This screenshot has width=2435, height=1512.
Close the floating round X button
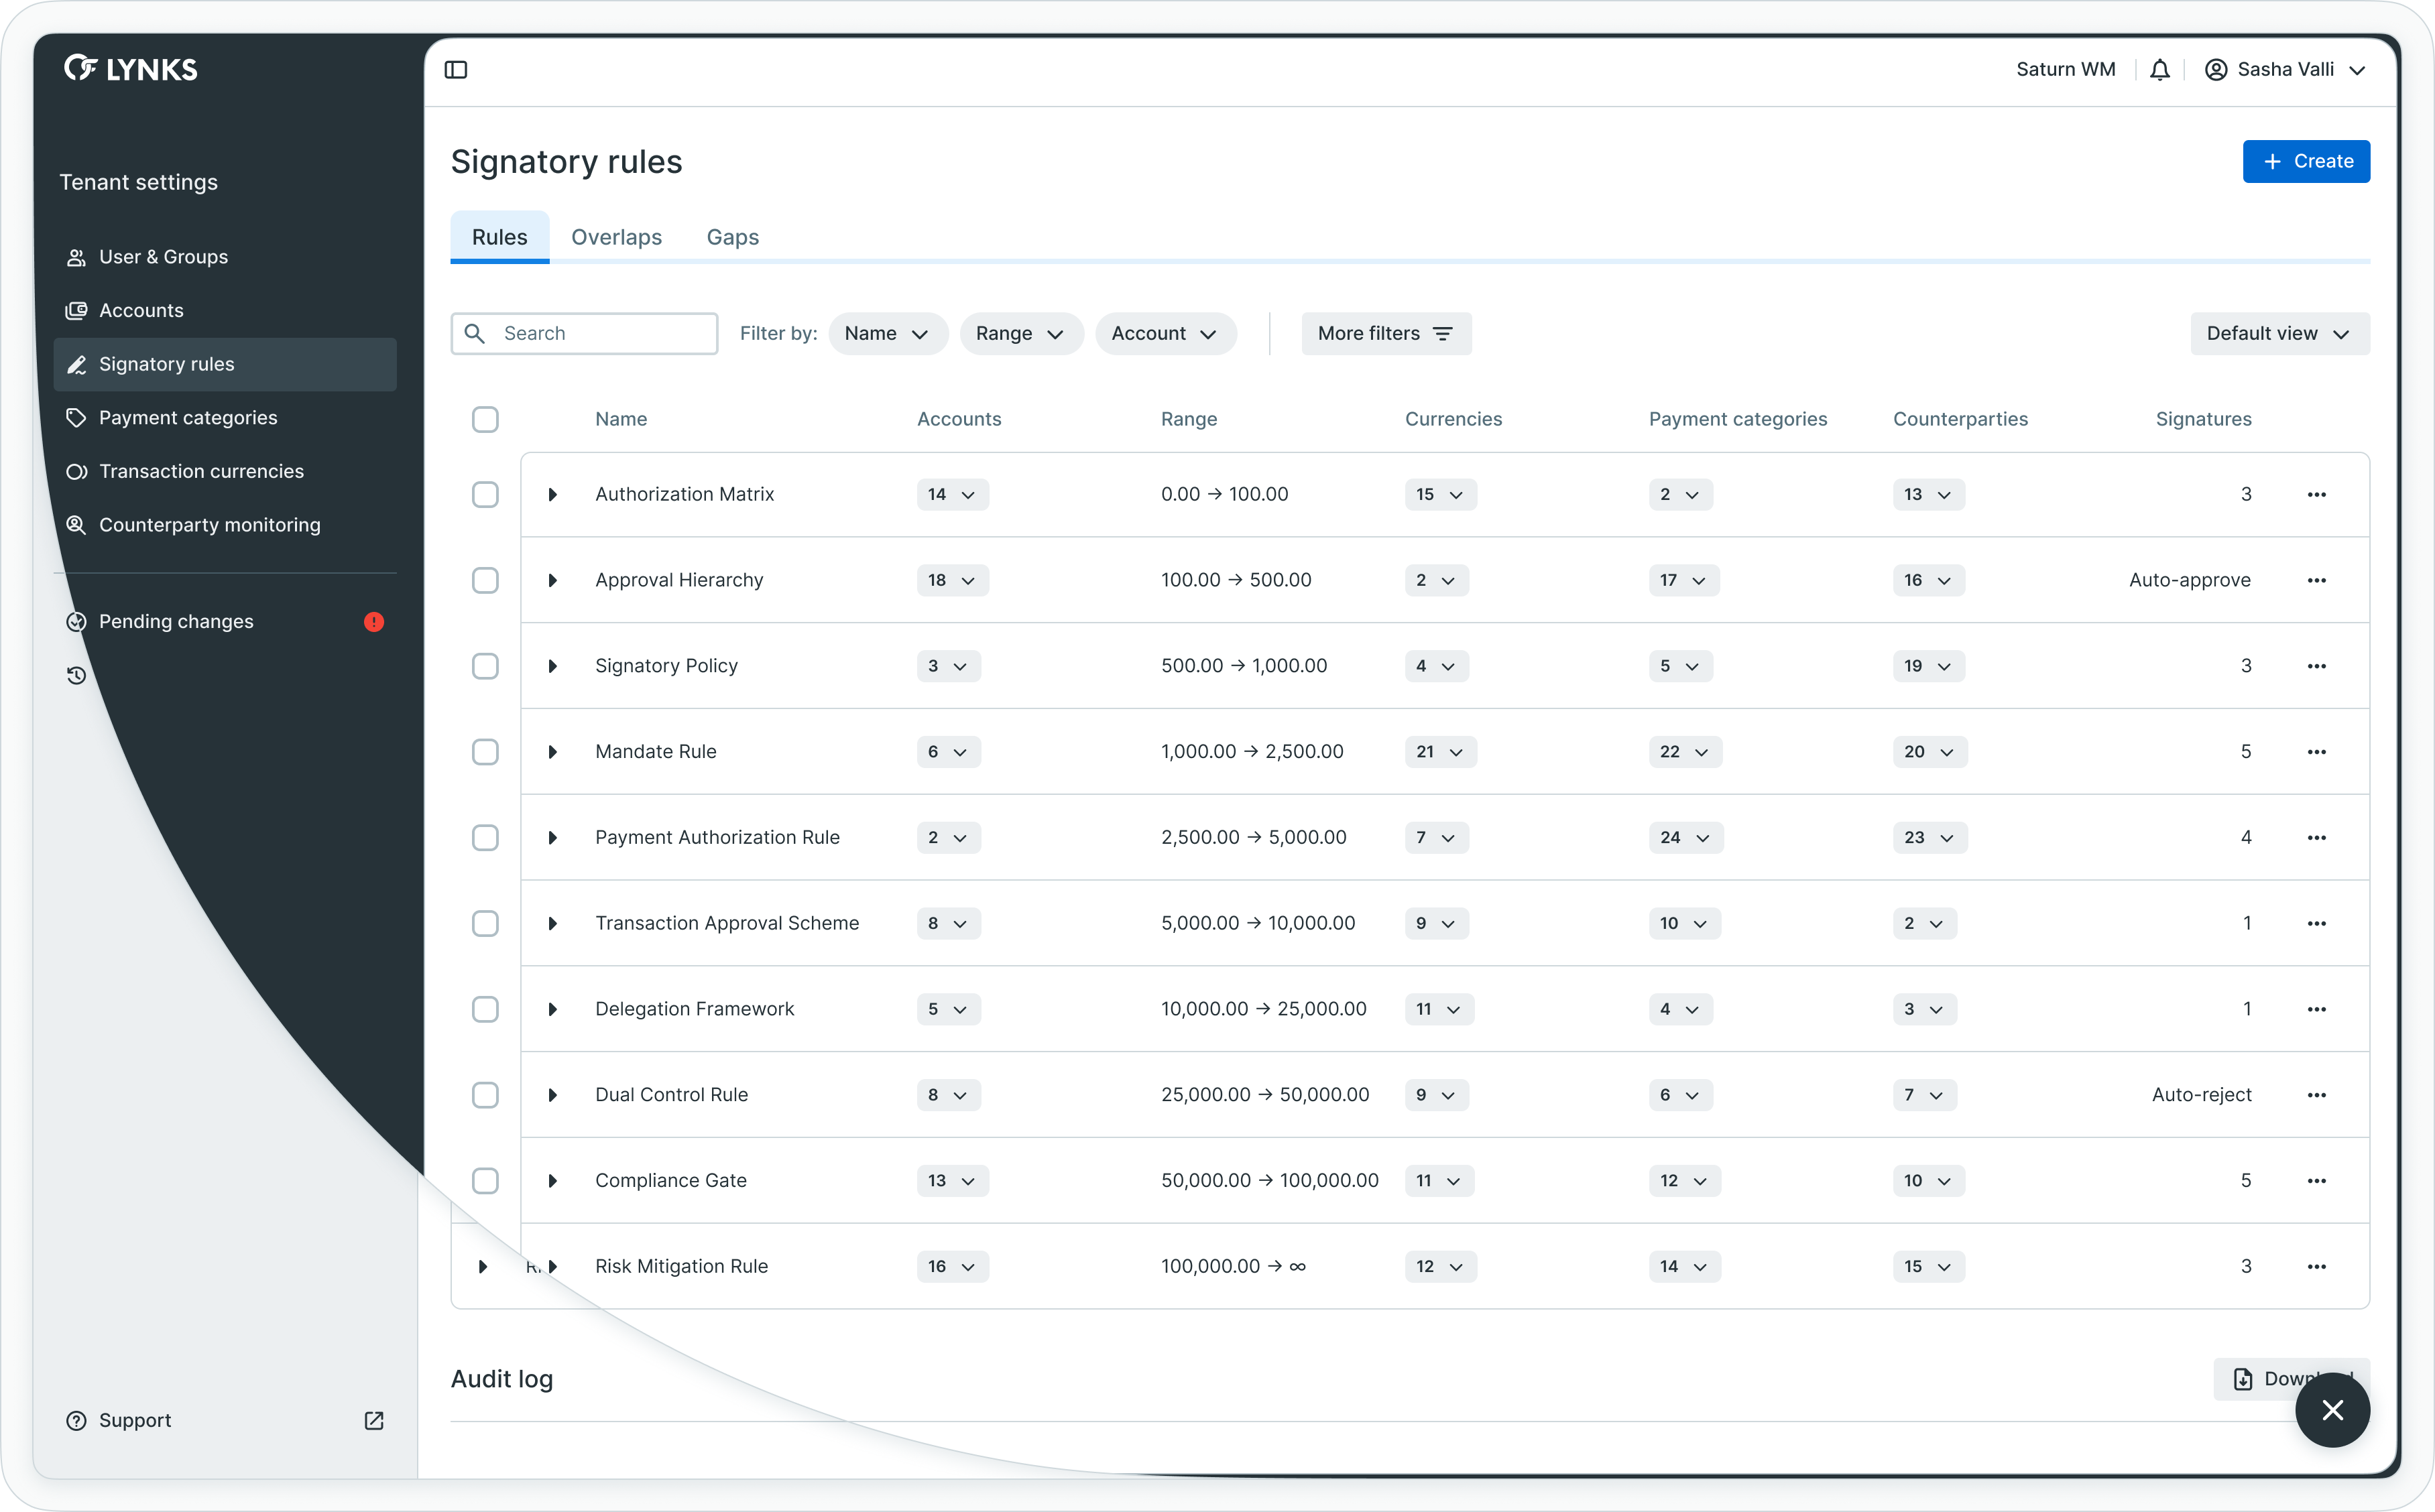[2332, 1410]
